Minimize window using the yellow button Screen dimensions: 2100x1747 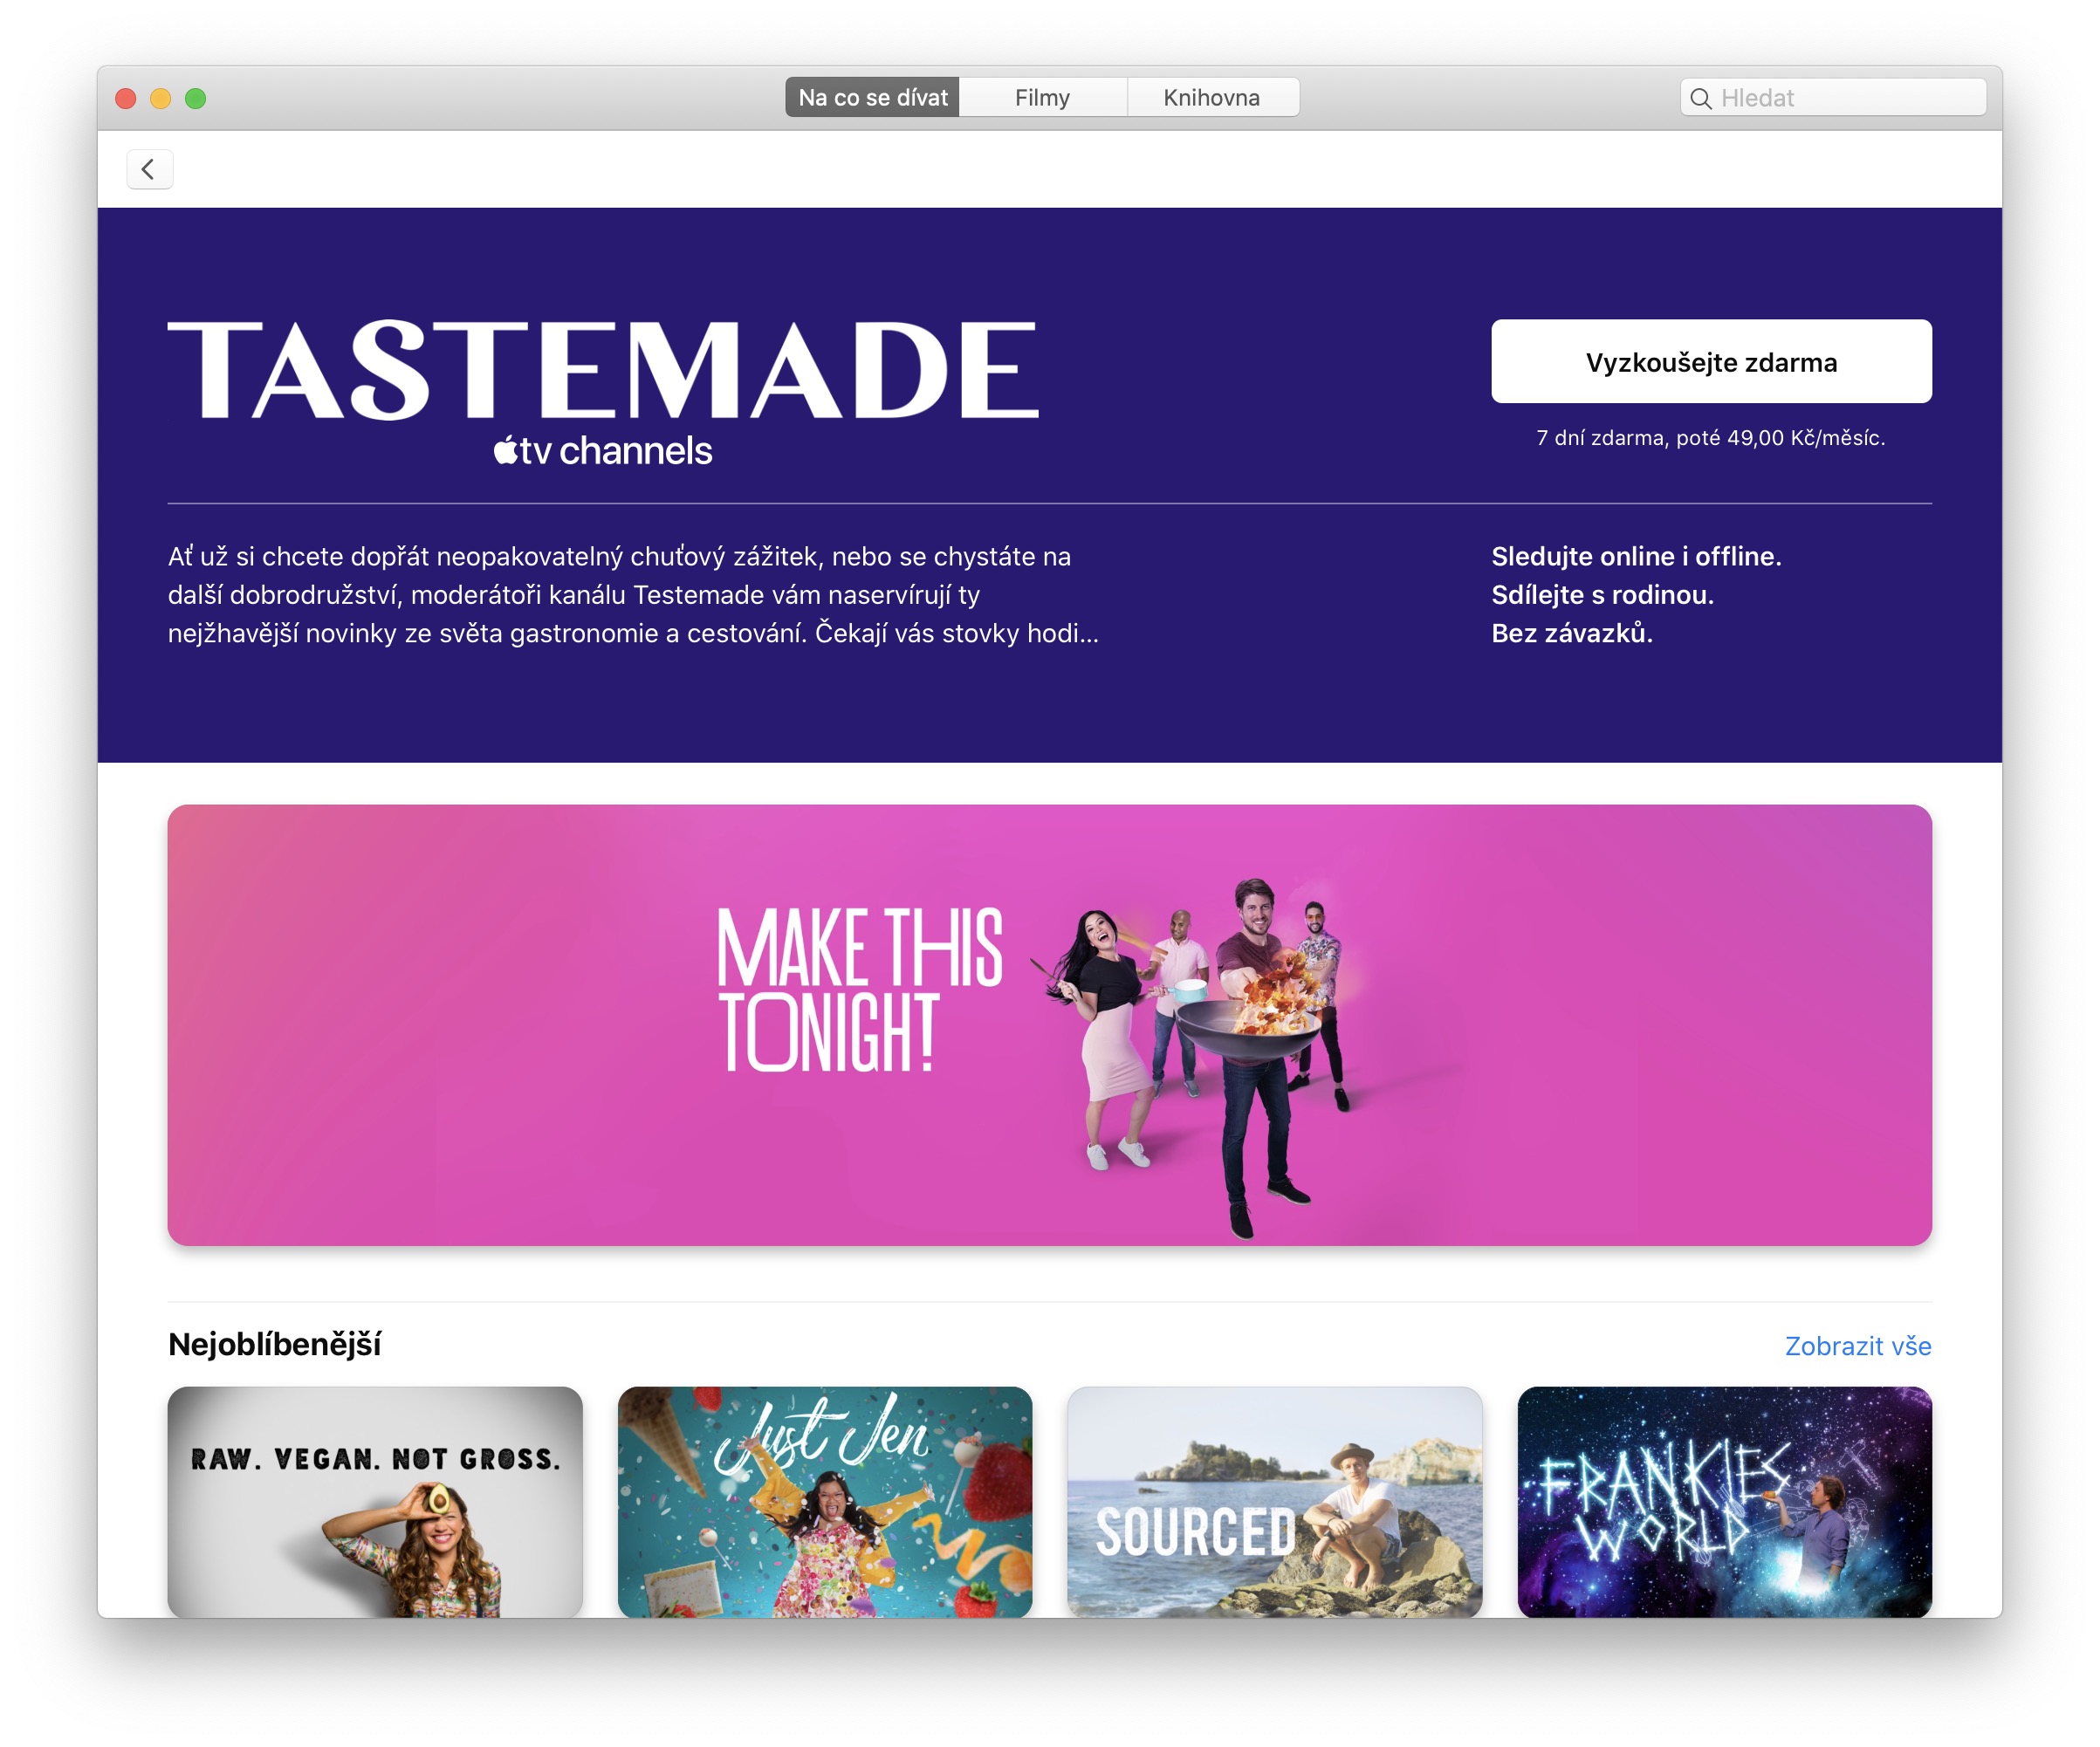160,98
